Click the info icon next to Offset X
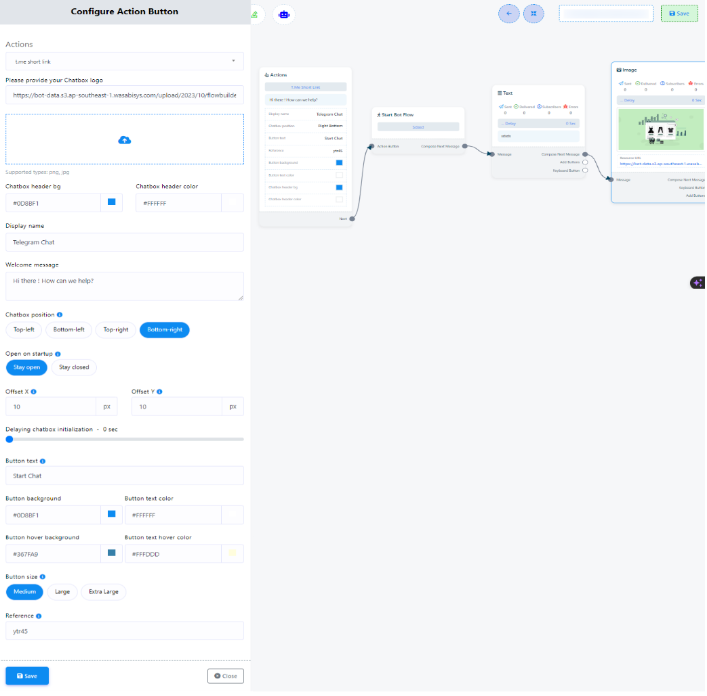 pyautogui.click(x=33, y=391)
